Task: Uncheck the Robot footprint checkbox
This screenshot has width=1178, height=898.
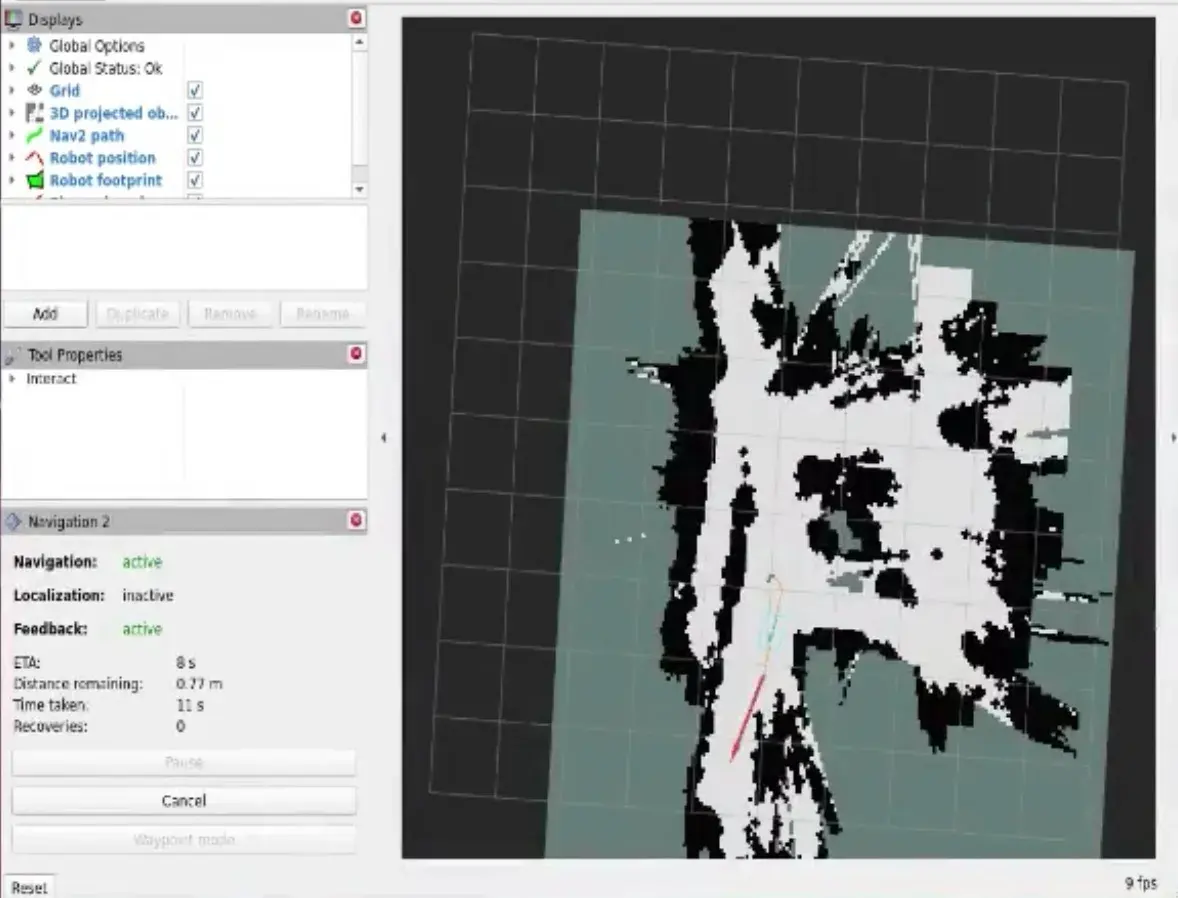Action: coord(195,180)
